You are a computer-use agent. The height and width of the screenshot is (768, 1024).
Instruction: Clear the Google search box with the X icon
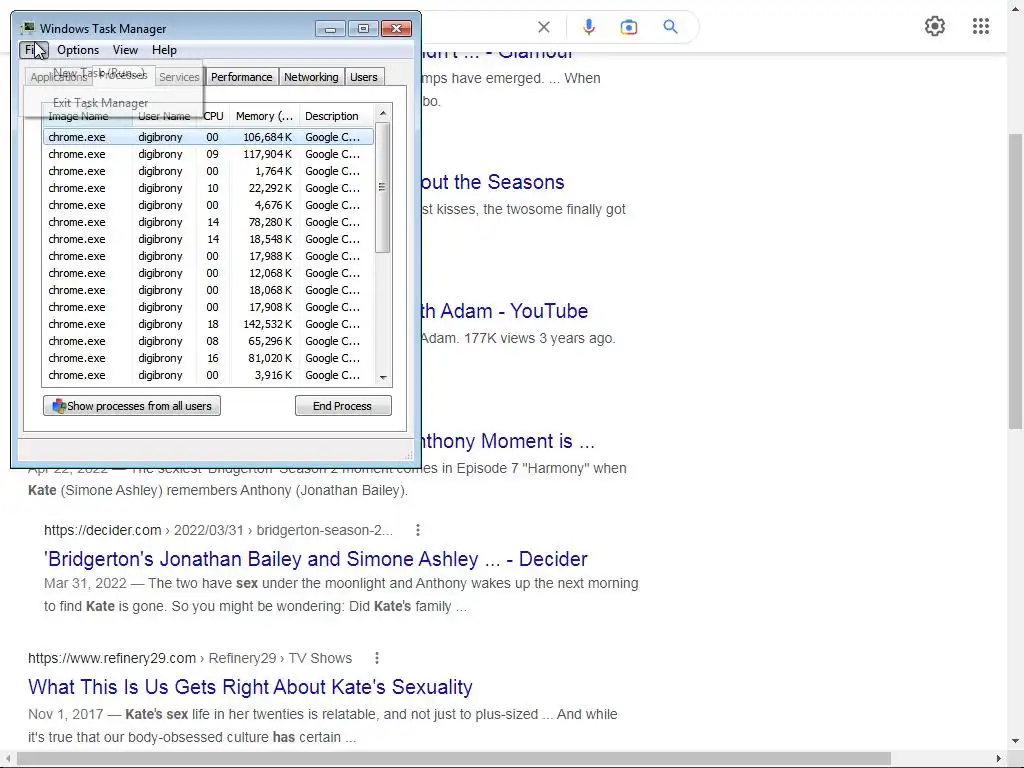tap(543, 27)
